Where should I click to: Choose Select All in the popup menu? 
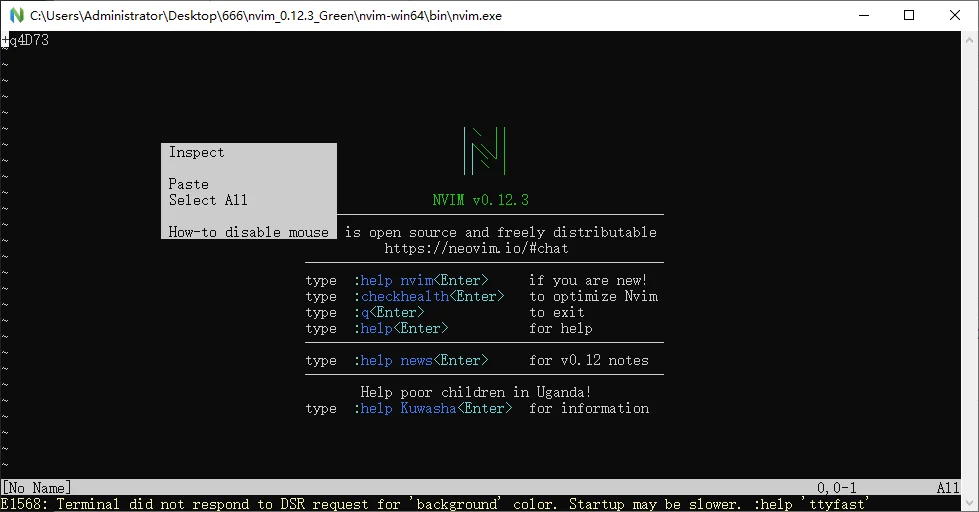[208, 200]
